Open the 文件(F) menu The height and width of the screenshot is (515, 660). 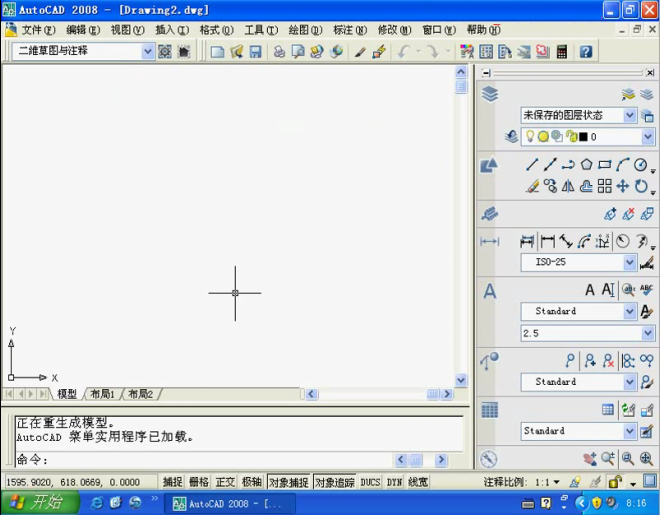click(x=38, y=30)
